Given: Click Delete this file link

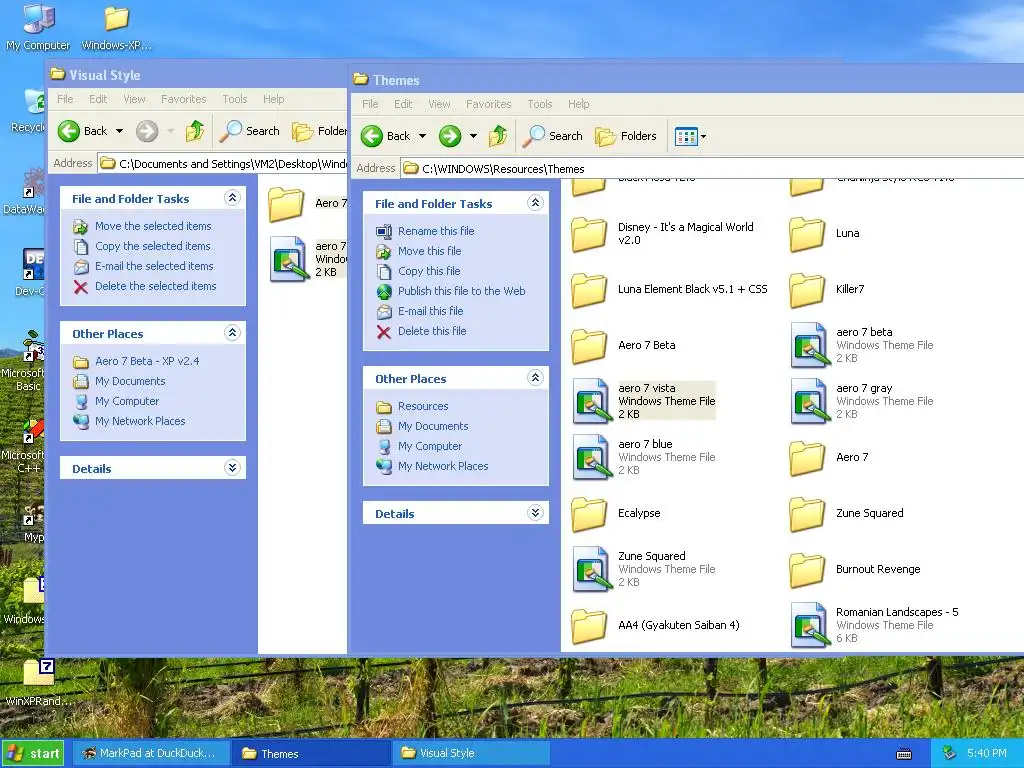Looking at the screenshot, I should [x=432, y=331].
